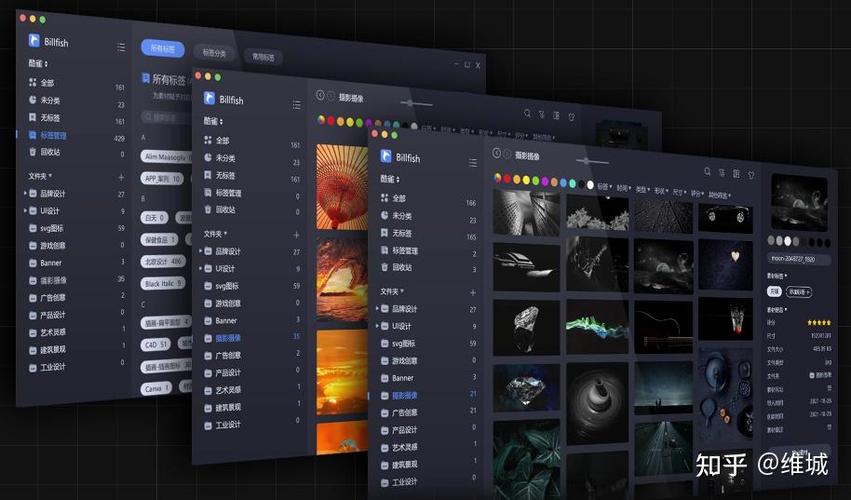Open 其他筛选 filter dropdown in front window
The image size is (851, 500).
point(720,195)
